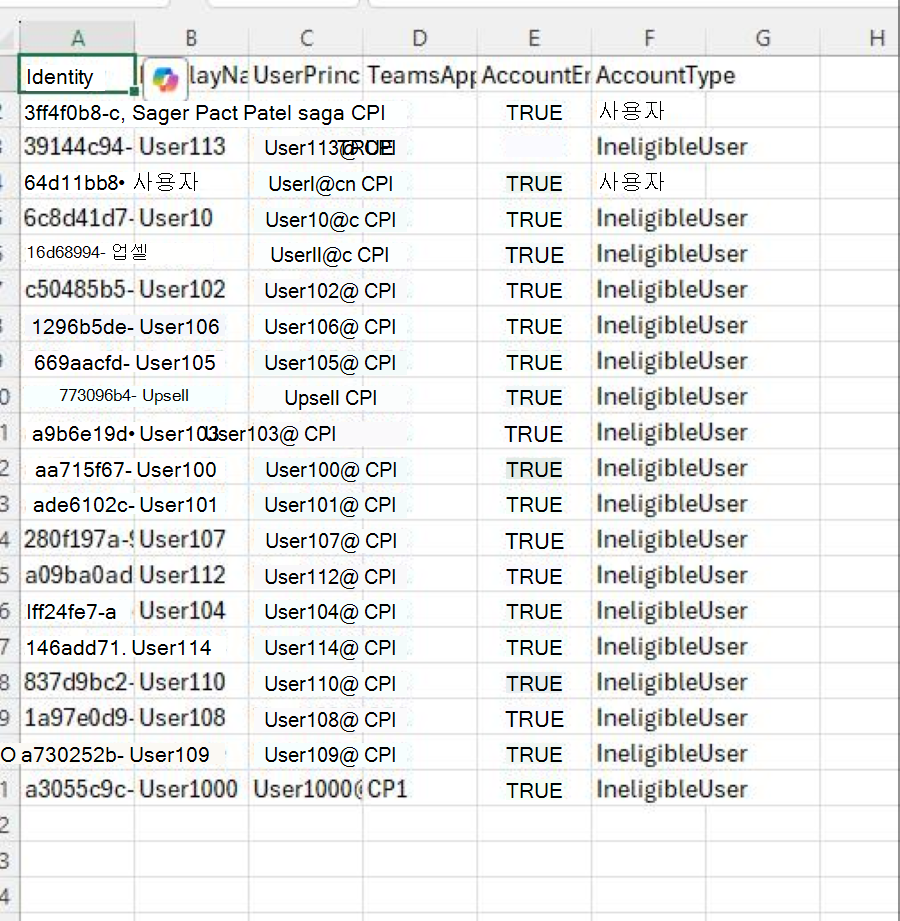This screenshot has width=900, height=921.
Task: Click IneligibleUser in the User100 row
Action: 672,468
